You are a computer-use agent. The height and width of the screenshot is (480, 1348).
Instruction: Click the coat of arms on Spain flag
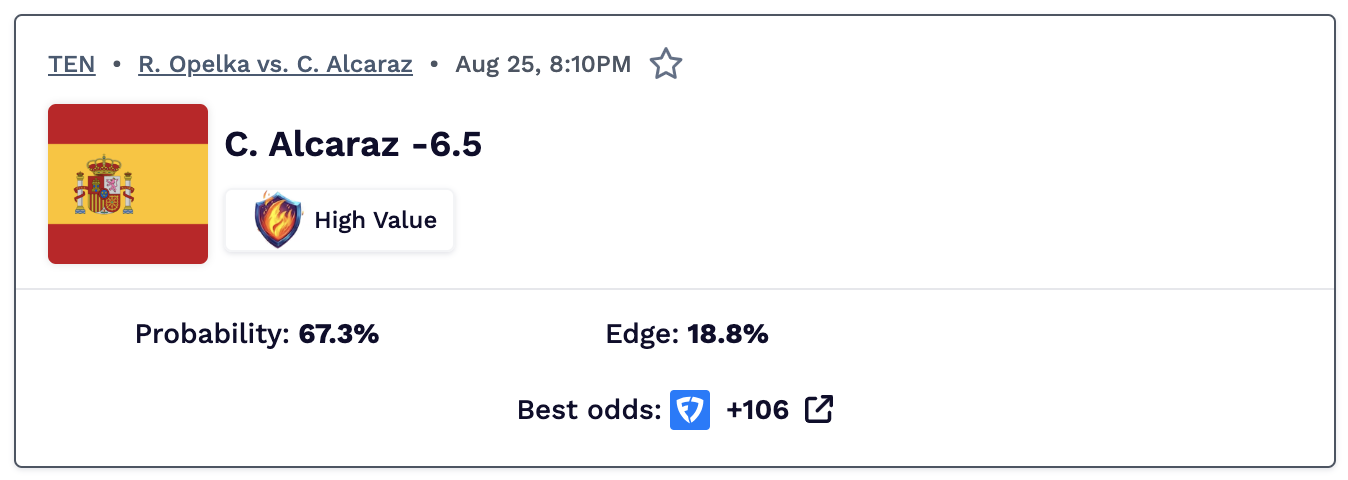(104, 185)
